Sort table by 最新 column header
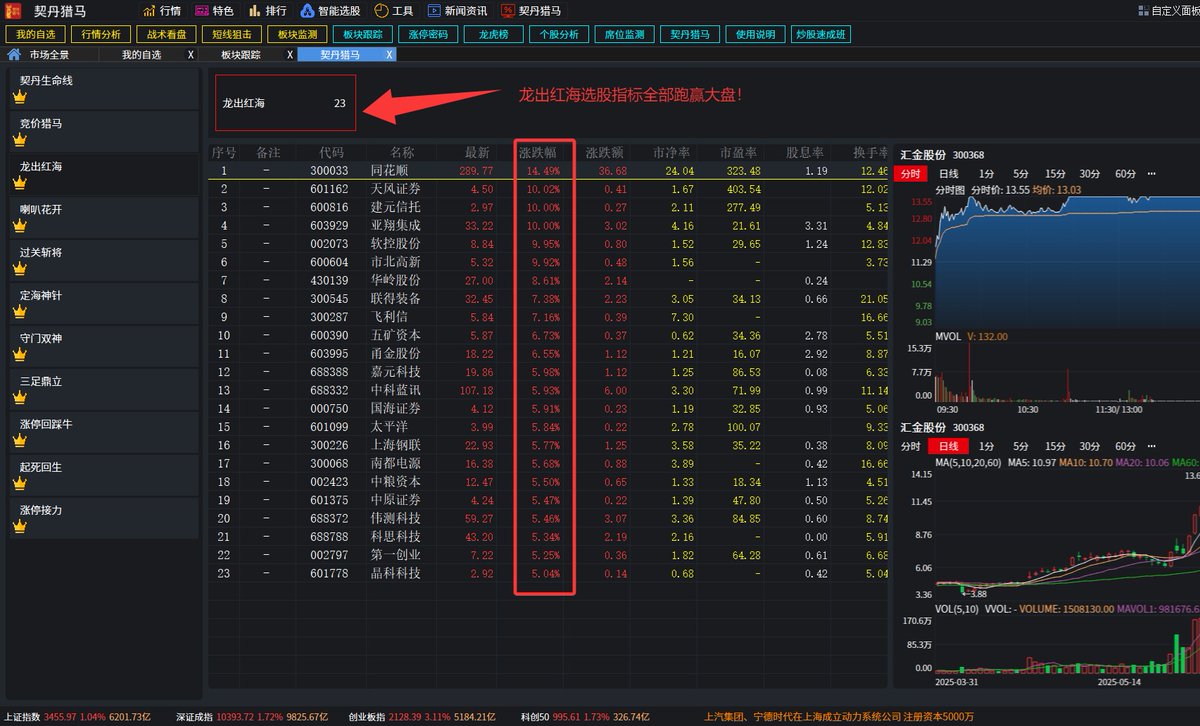Viewport: 1200px width, 726px height. click(477, 153)
